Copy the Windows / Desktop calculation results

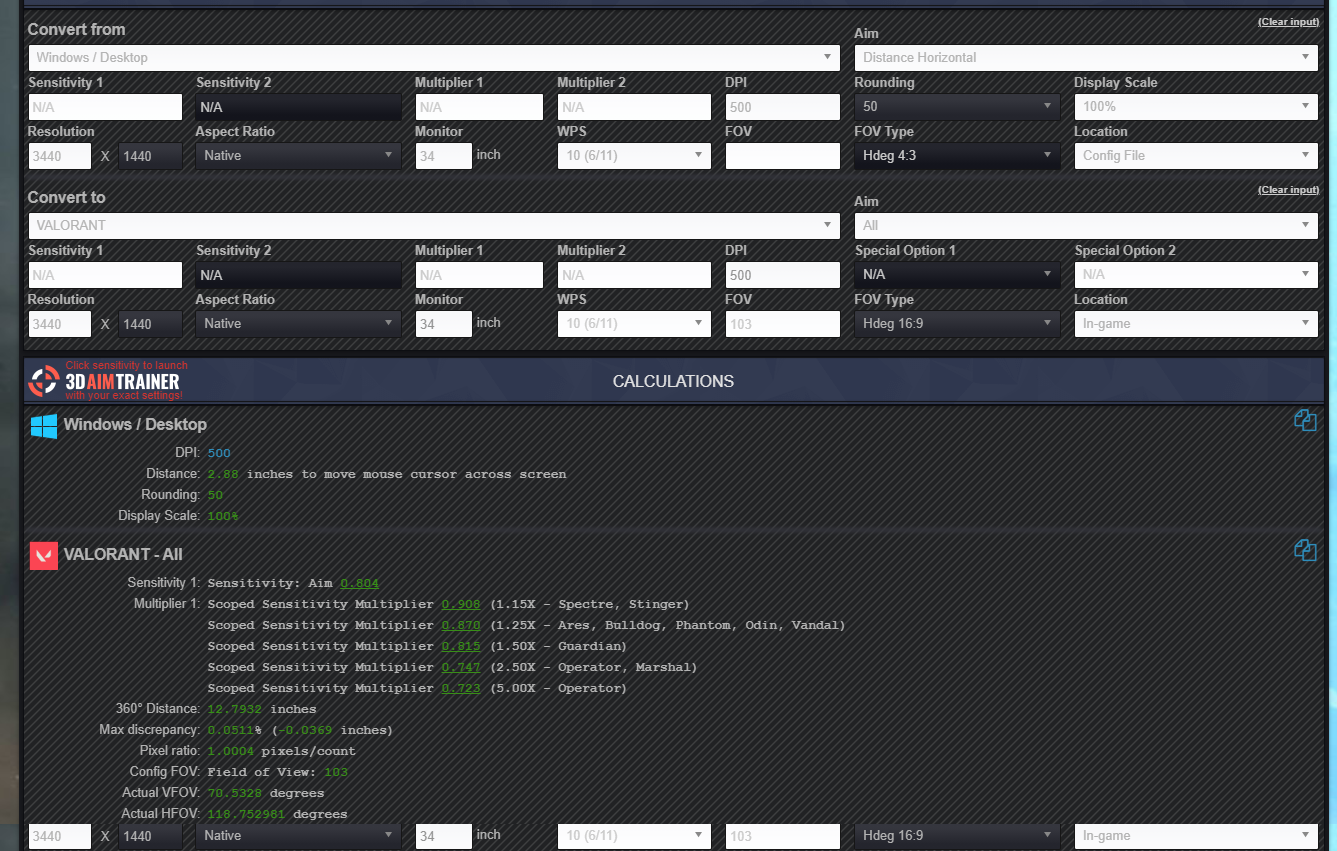coord(1304,421)
